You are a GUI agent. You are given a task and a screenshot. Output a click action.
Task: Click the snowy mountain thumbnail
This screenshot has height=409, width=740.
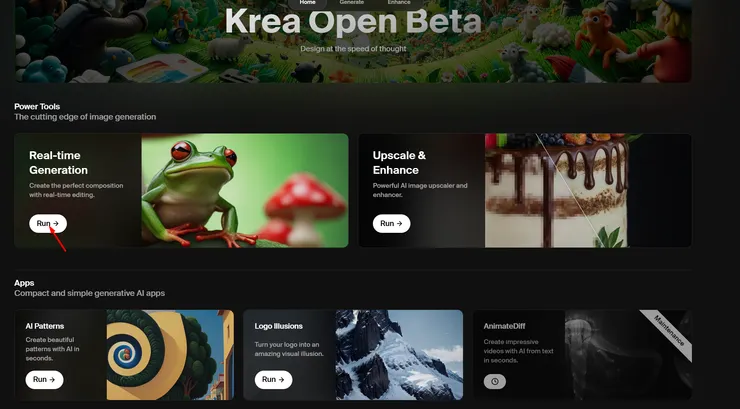[399, 355]
